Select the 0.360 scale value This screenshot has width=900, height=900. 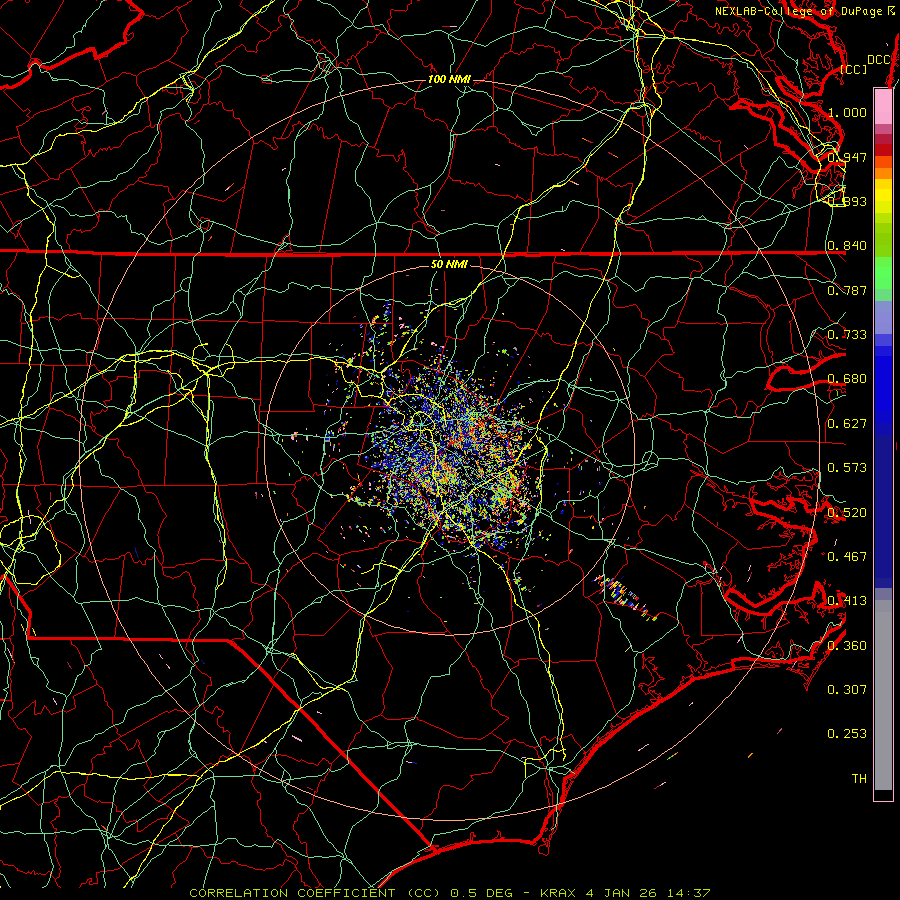[x=847, y=646]
